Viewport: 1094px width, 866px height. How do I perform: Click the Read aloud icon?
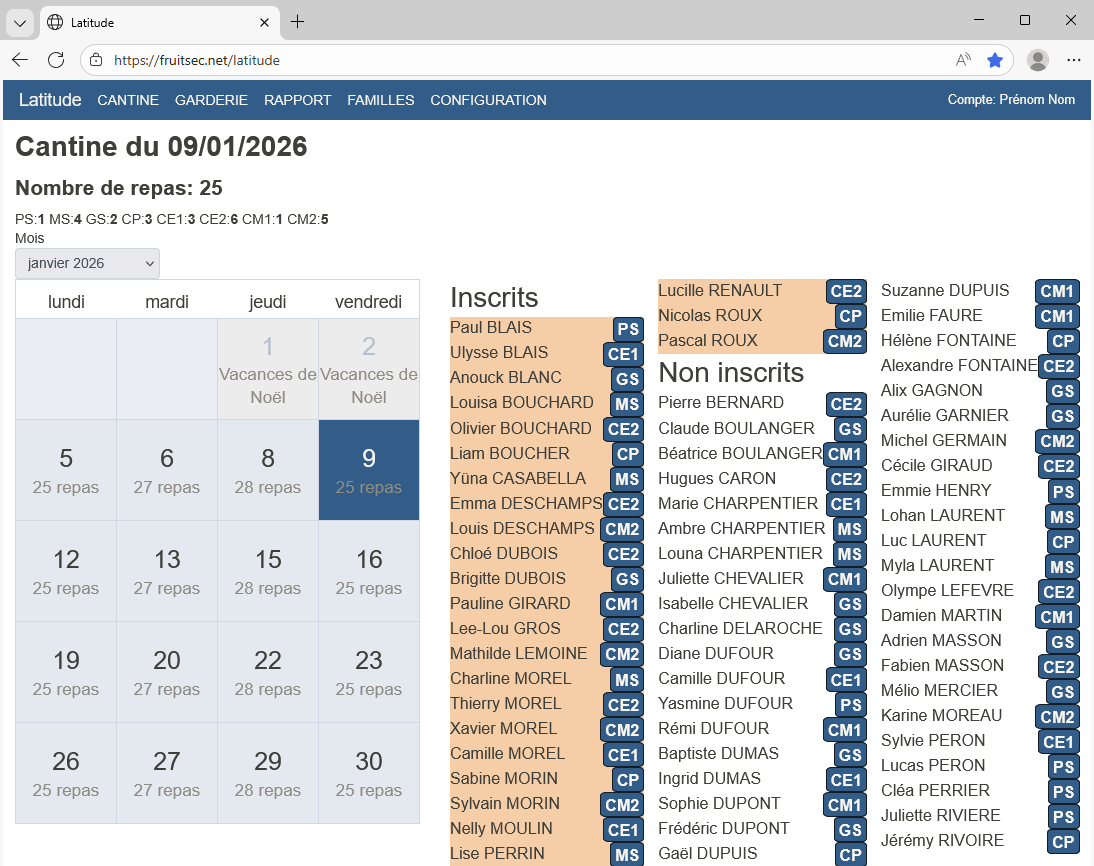point(963,60)
